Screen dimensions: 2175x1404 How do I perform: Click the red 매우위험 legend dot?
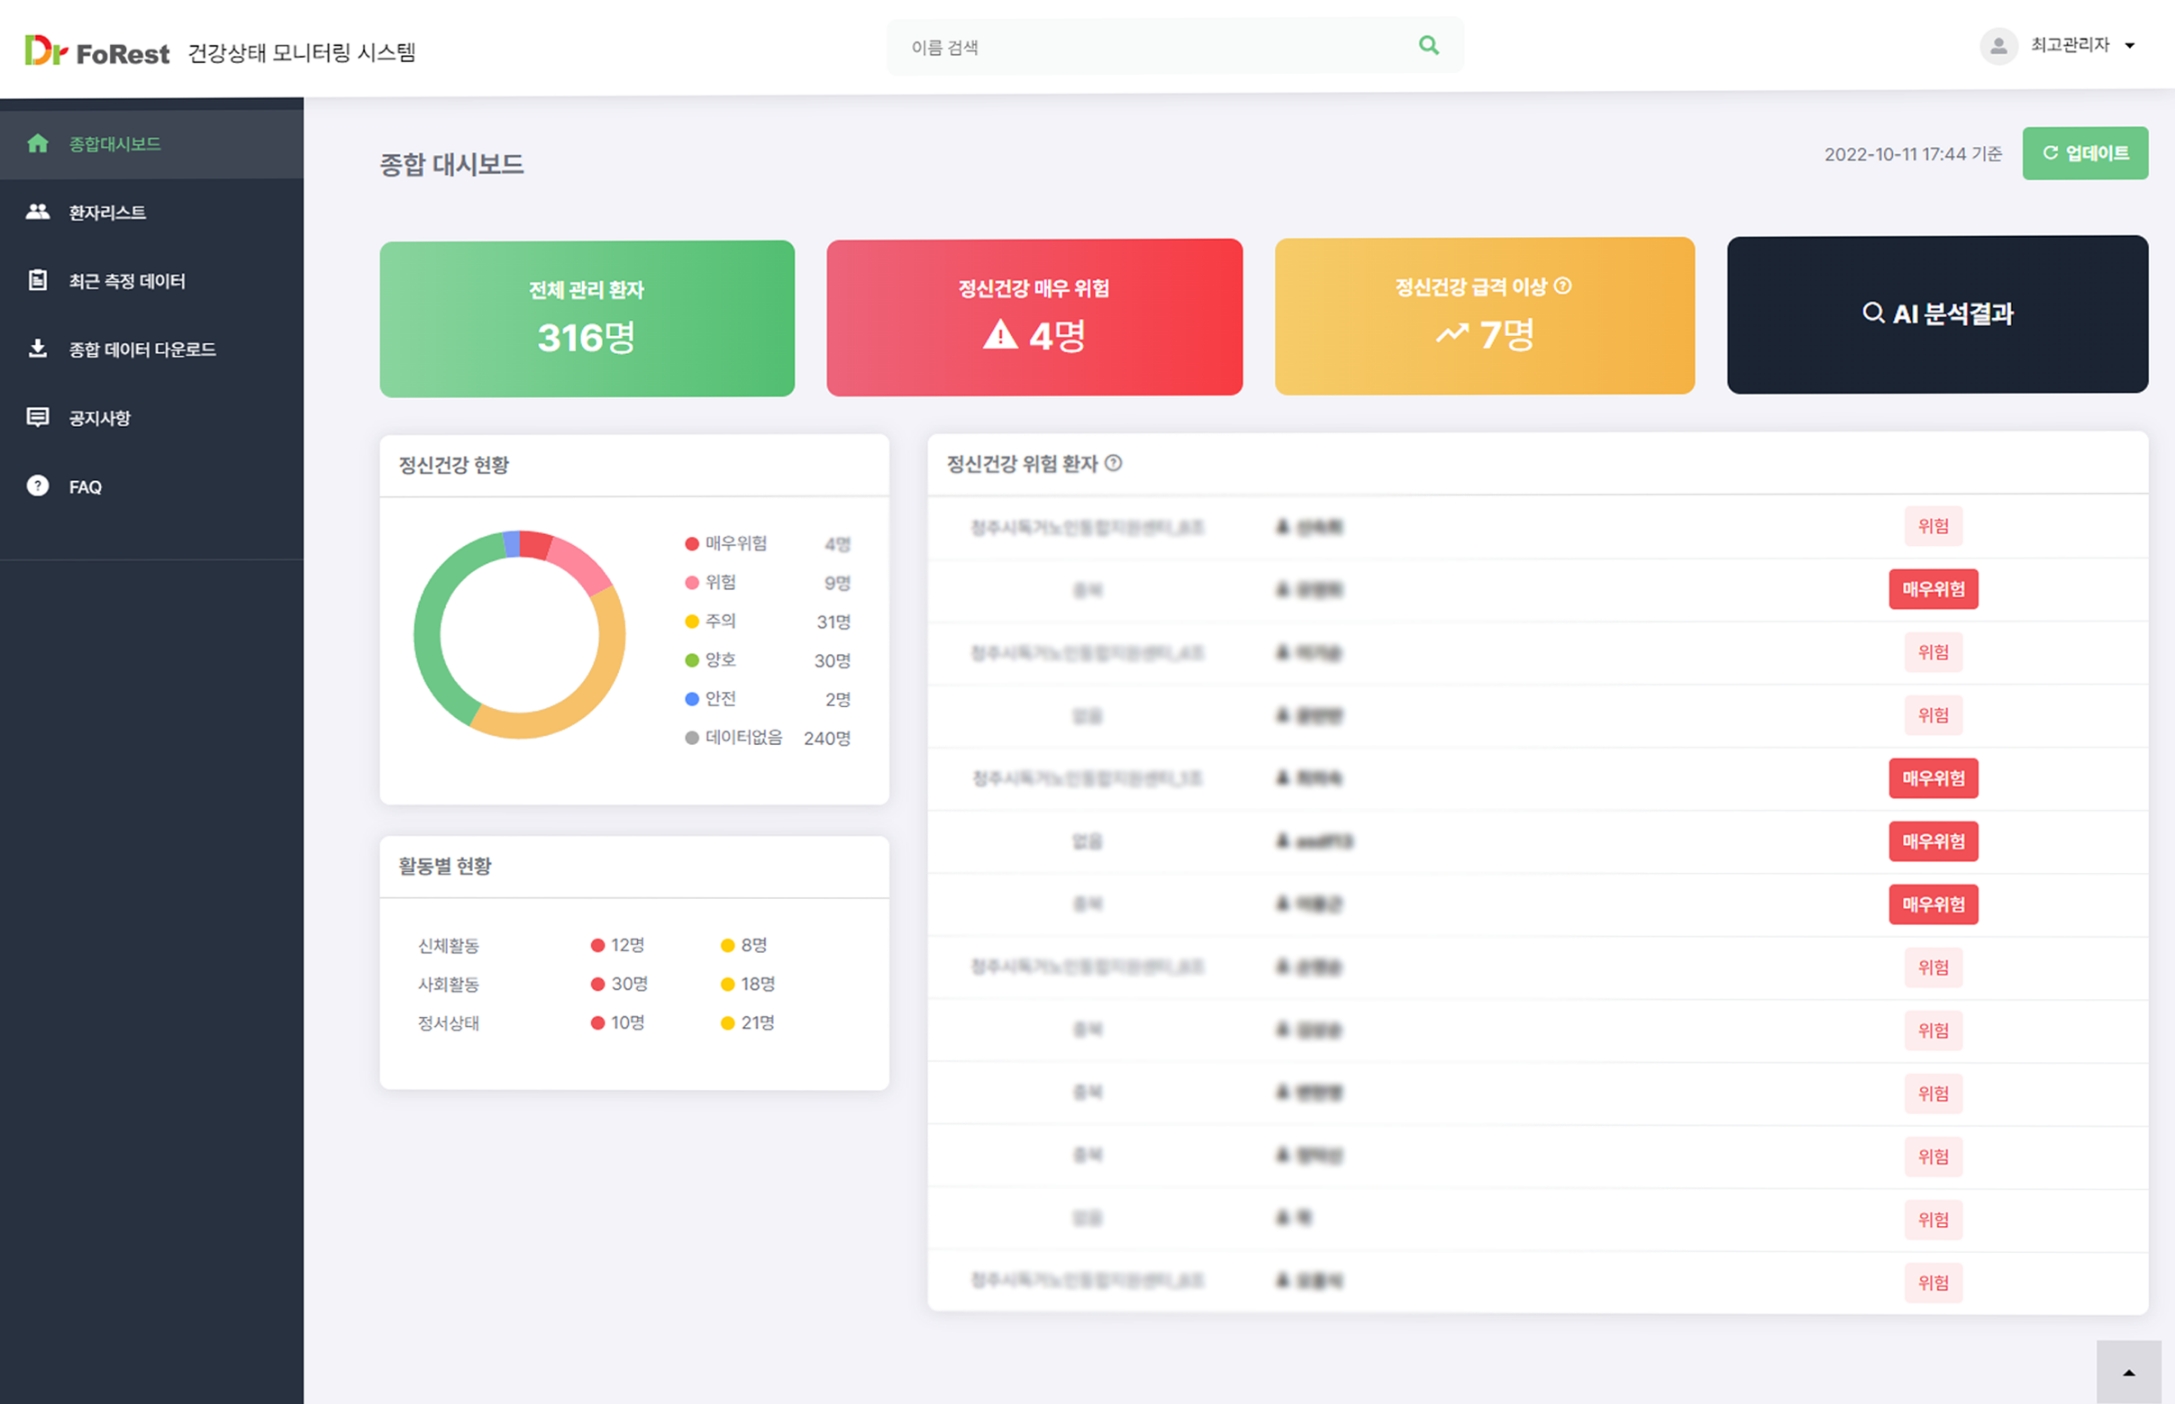(x=691, y=544)
